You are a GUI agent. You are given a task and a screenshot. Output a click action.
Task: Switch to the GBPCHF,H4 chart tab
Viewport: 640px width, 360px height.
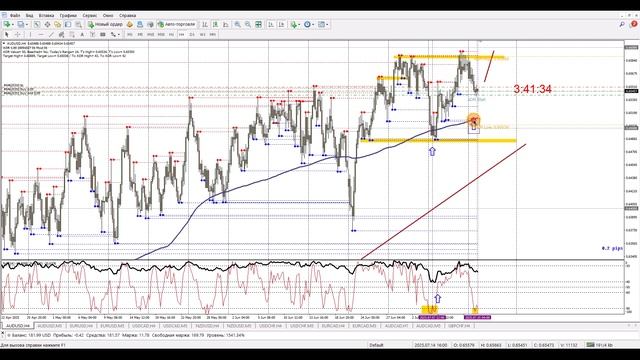pyautogui.click(x=459, y=326)
